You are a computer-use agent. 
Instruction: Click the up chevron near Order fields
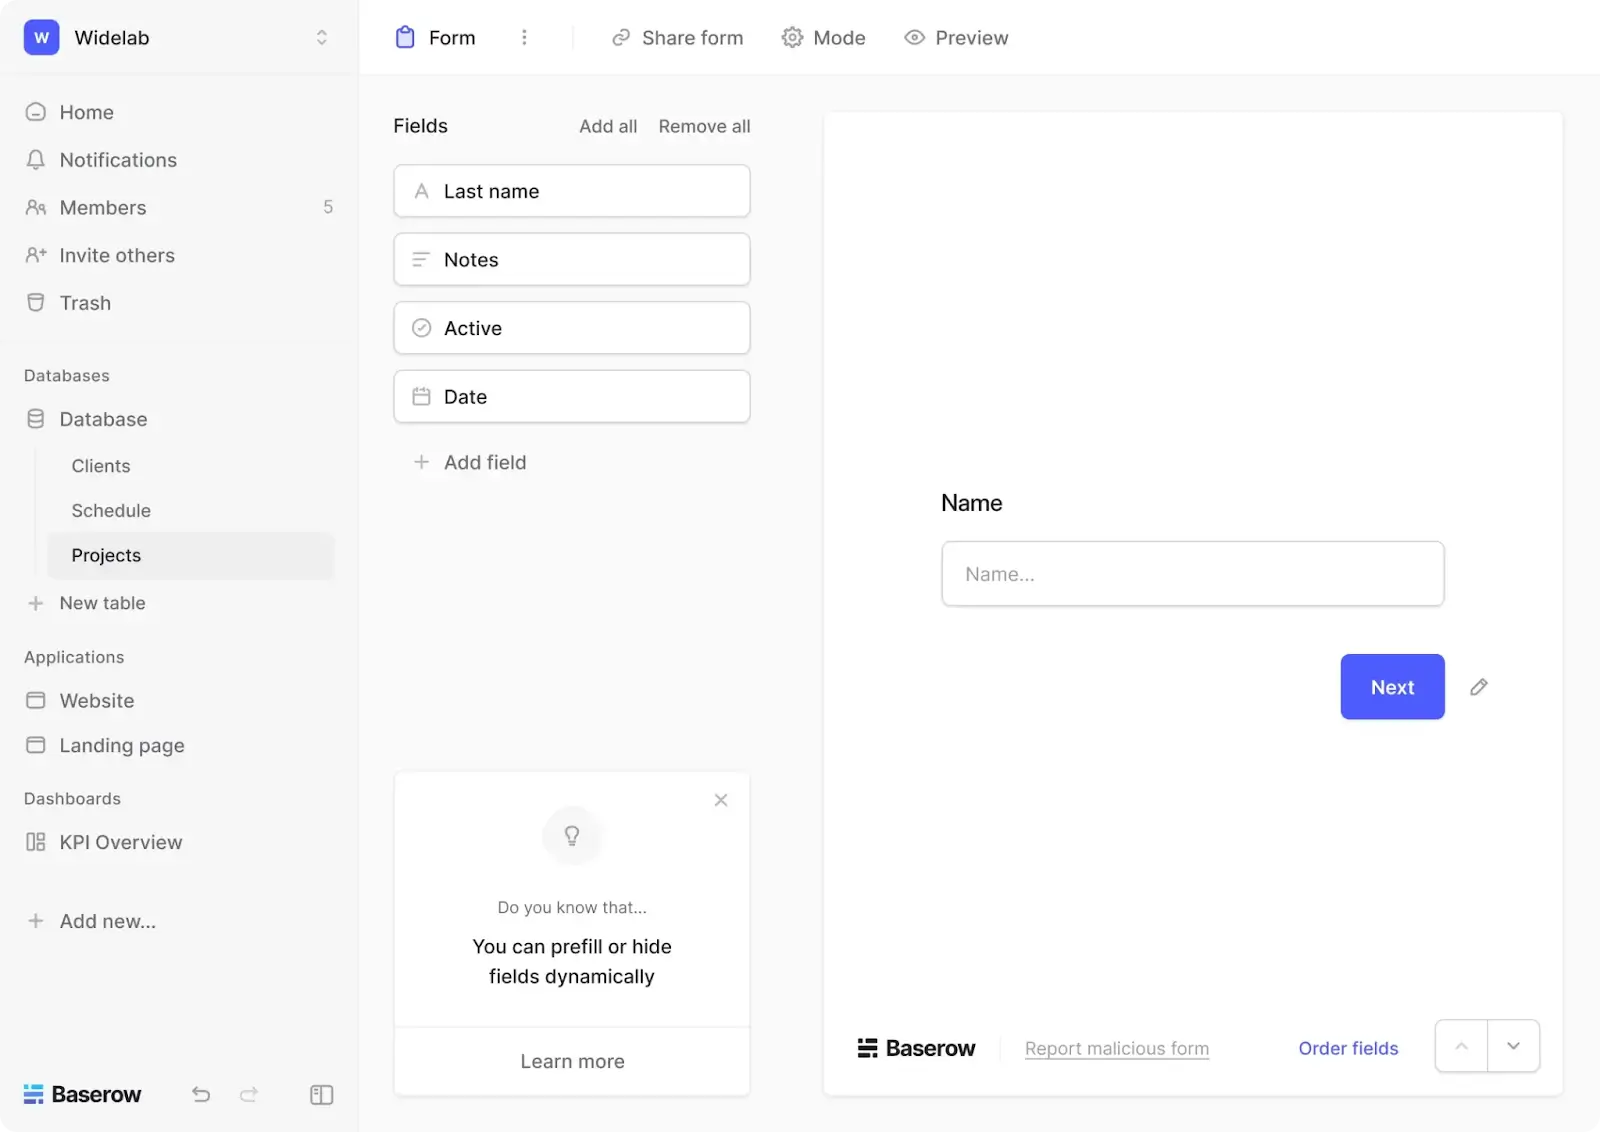[x=1461, y=1046]
